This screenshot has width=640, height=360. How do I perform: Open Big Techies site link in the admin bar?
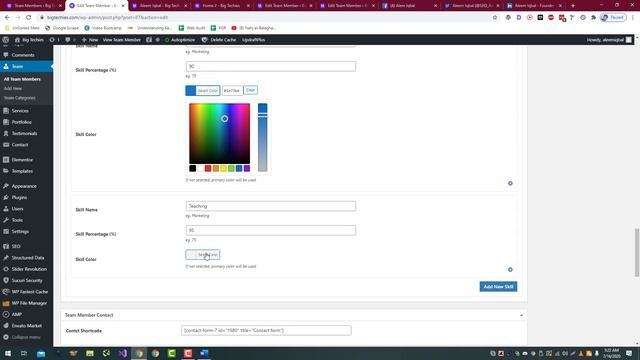point(29,40)
